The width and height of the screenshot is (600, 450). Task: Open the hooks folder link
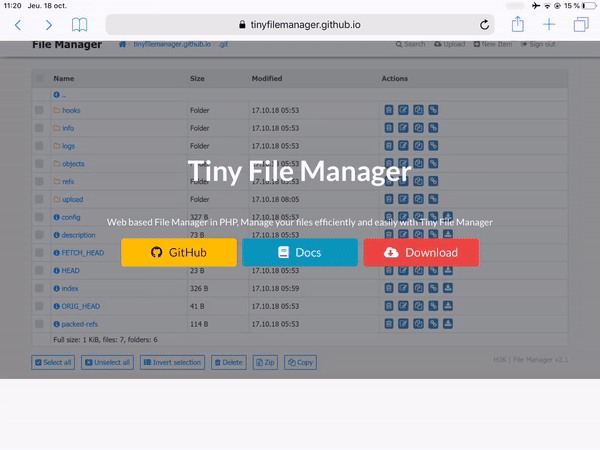(71, 110)
